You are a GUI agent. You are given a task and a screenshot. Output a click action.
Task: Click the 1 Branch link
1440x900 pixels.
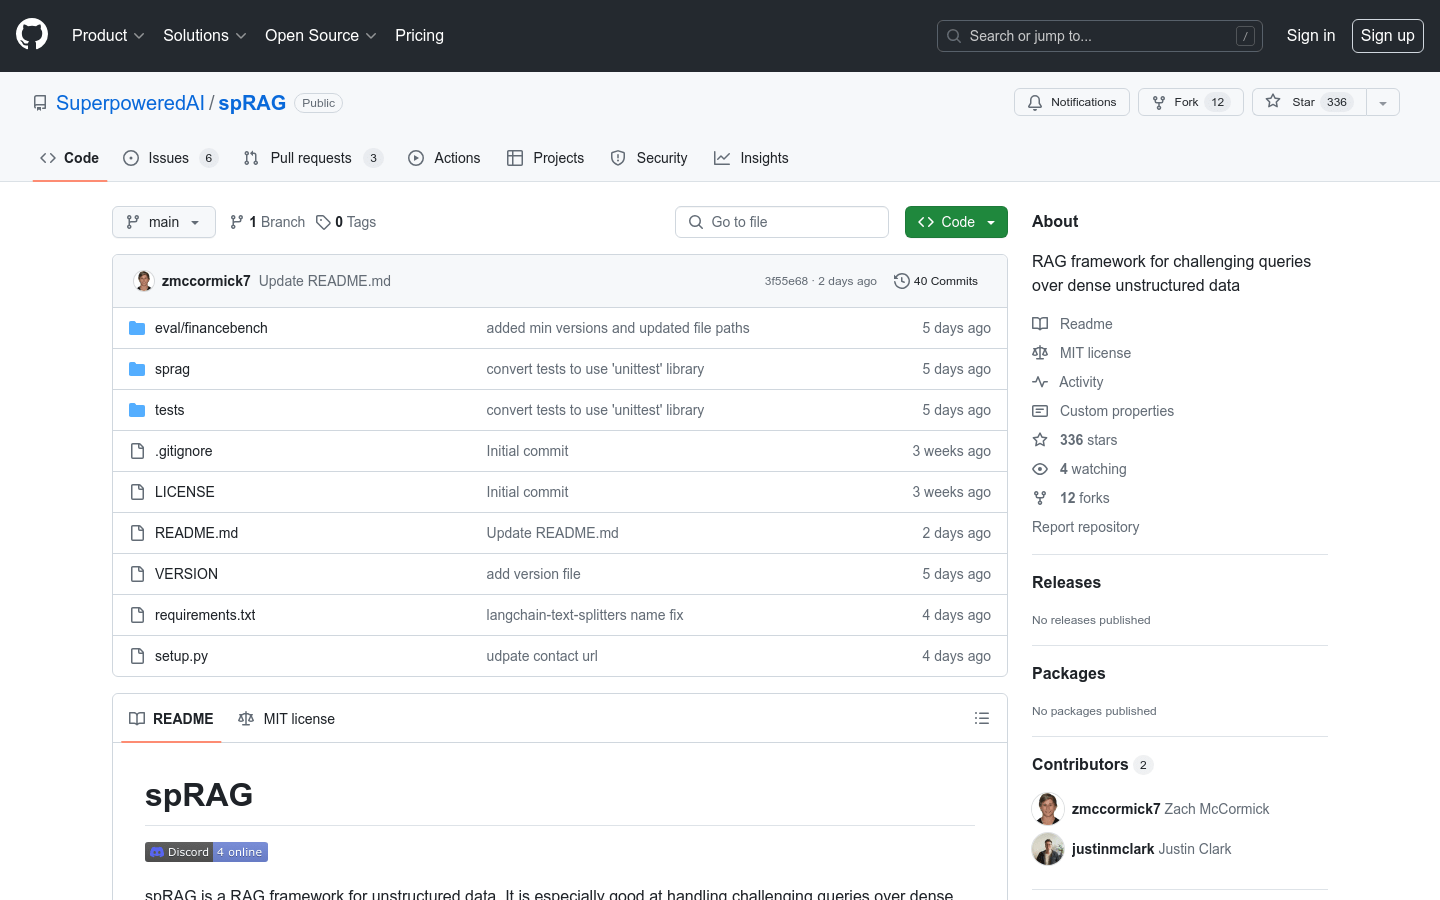coord(267,222)
